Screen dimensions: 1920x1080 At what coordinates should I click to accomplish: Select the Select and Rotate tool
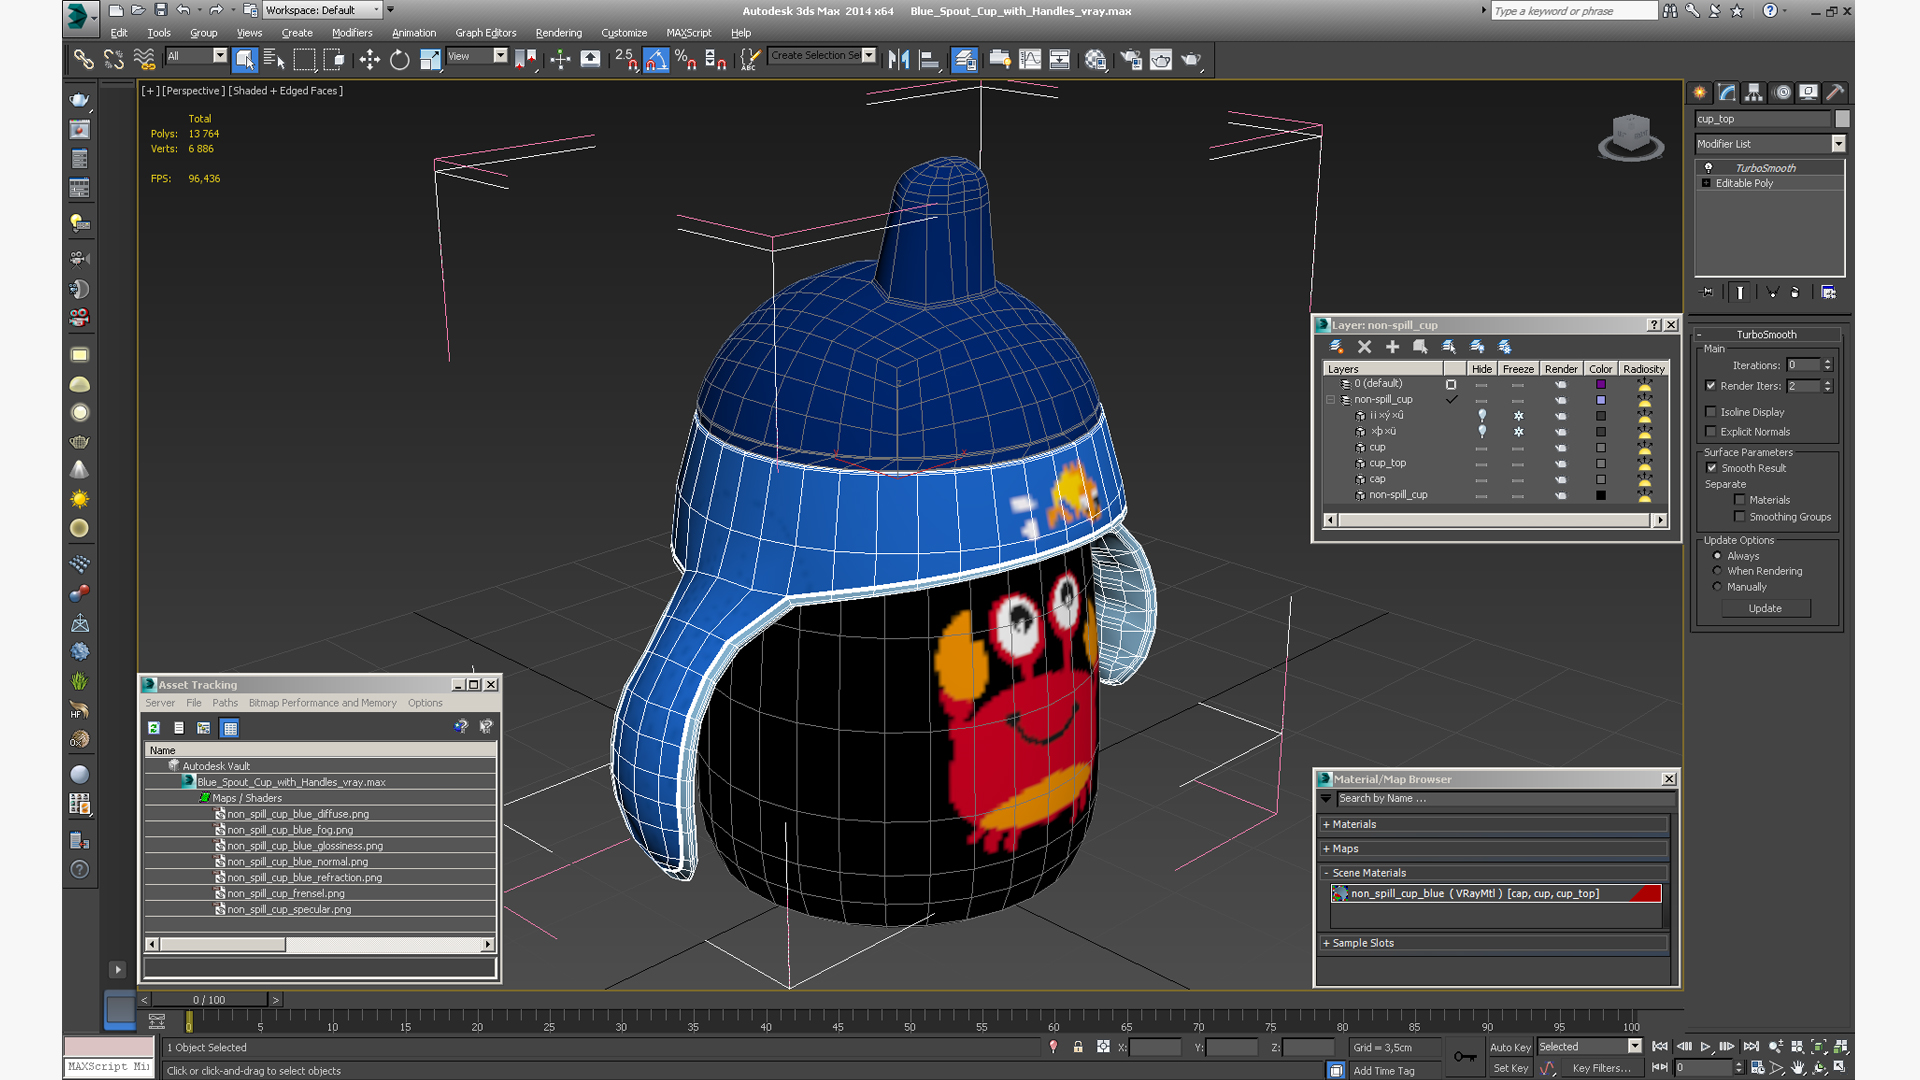(399, 60)
